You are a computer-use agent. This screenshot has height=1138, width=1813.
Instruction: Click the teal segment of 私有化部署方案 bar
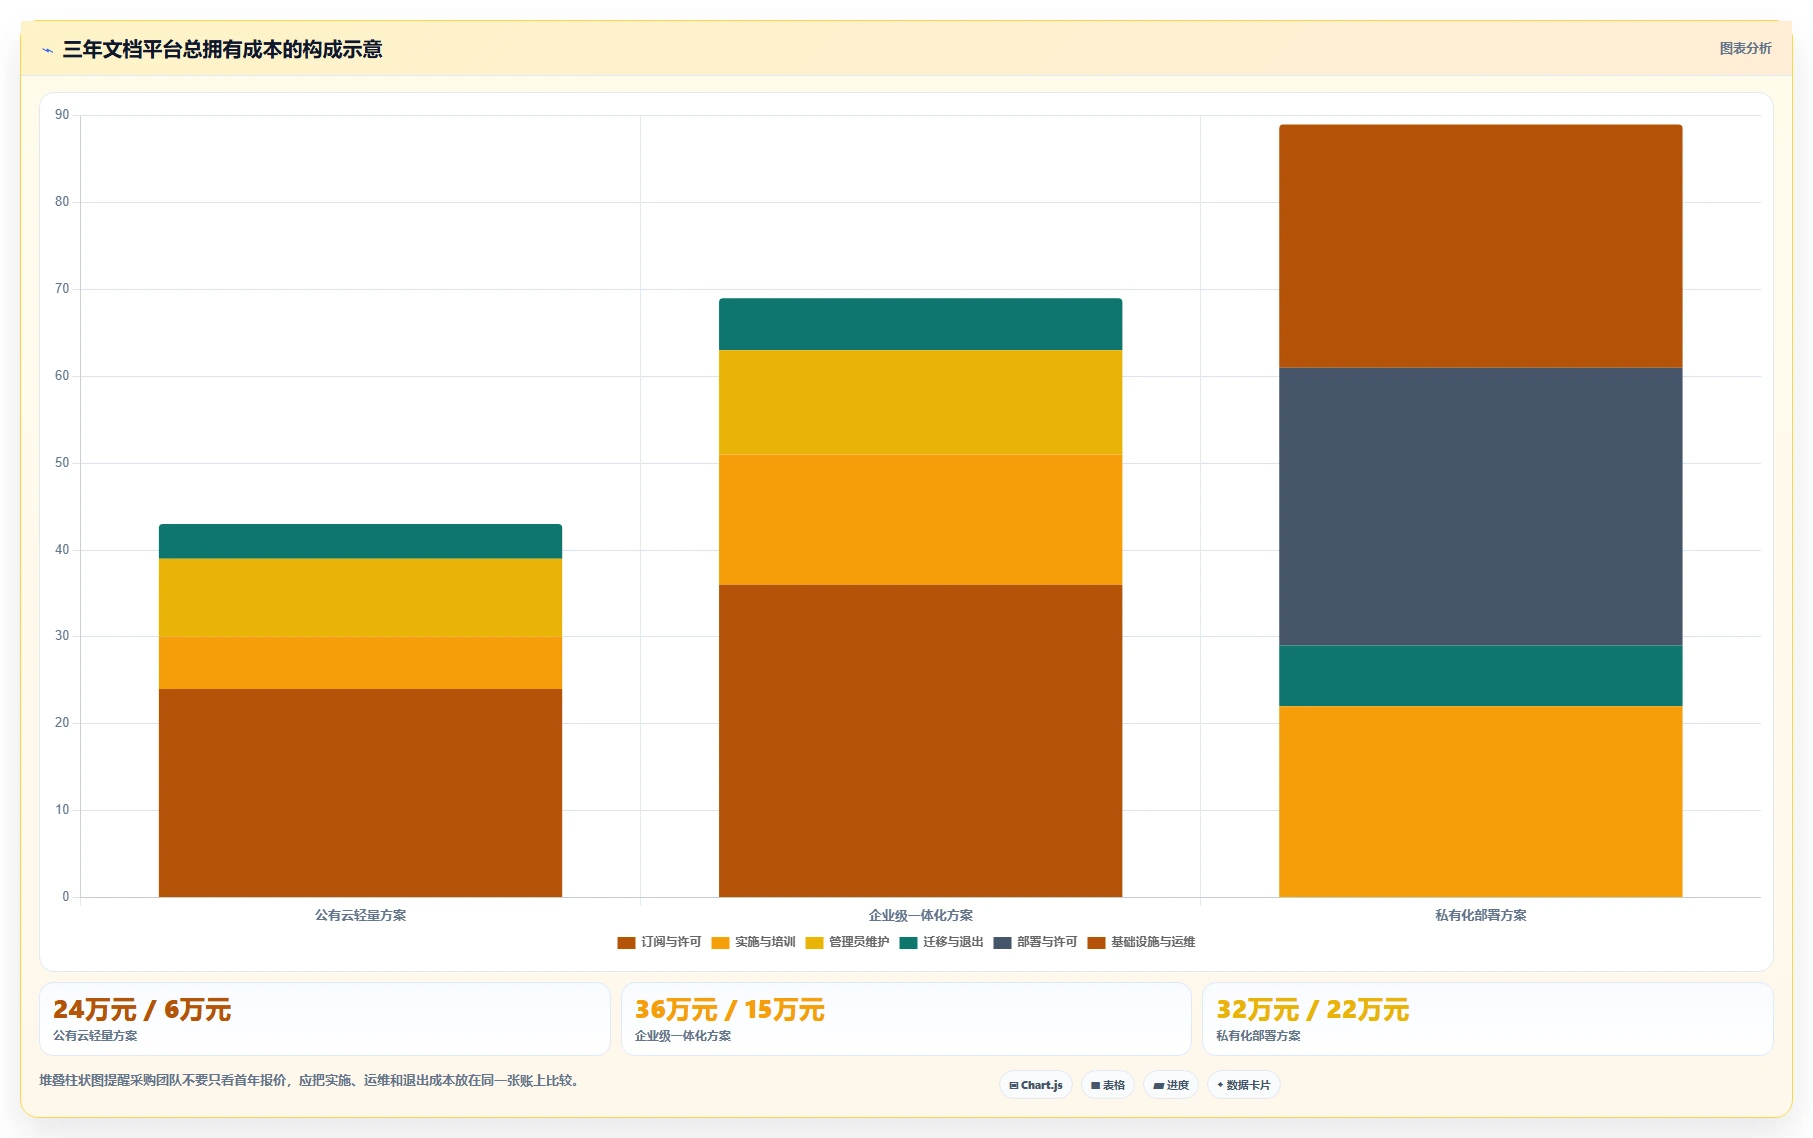1480,676
